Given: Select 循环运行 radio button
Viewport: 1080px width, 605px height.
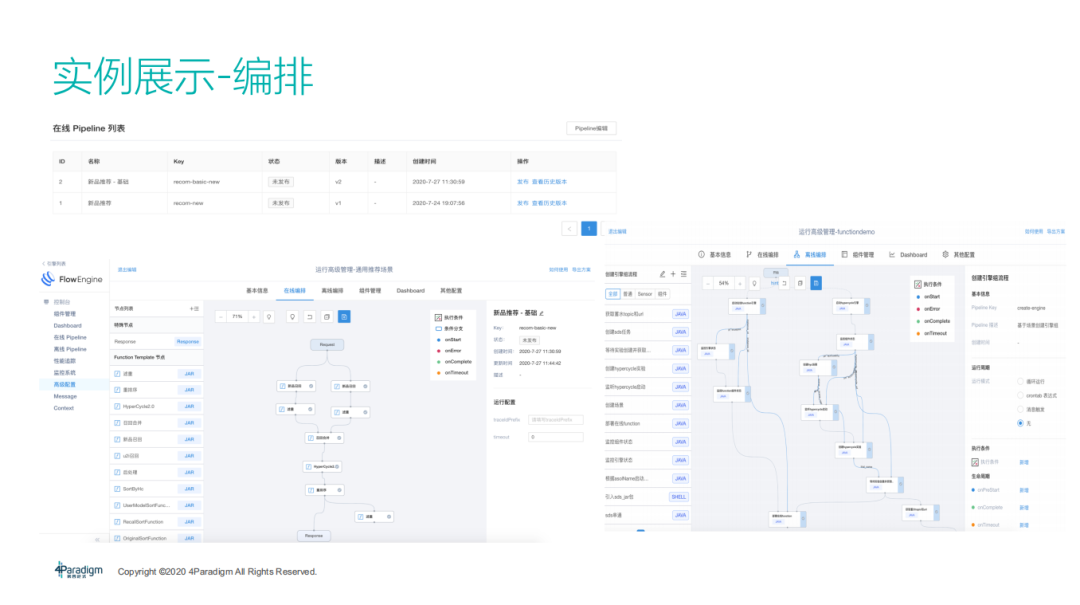Looking at the screenshot, I should pyautogui.click(x=1020, y=382).
